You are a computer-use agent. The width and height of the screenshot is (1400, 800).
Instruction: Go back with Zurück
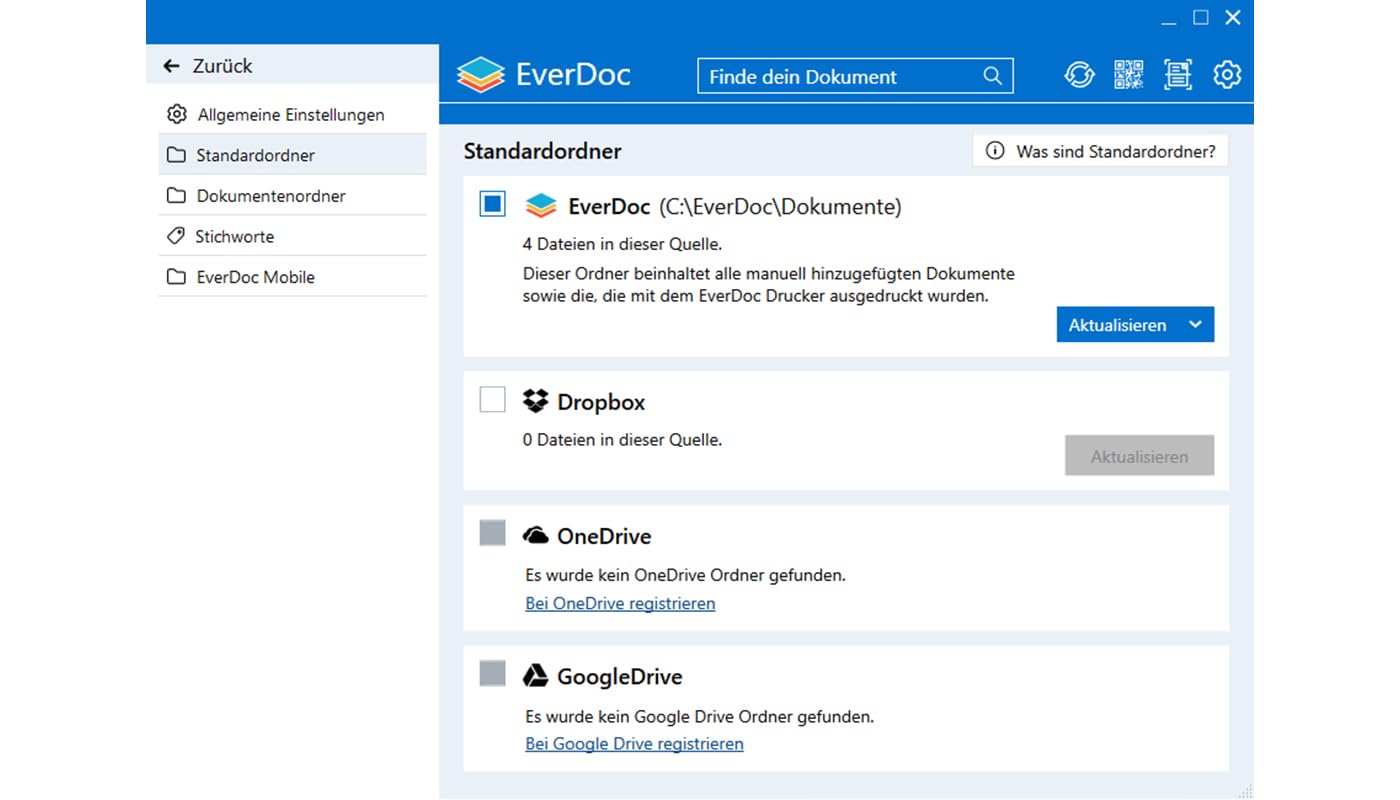pos(292,66)
